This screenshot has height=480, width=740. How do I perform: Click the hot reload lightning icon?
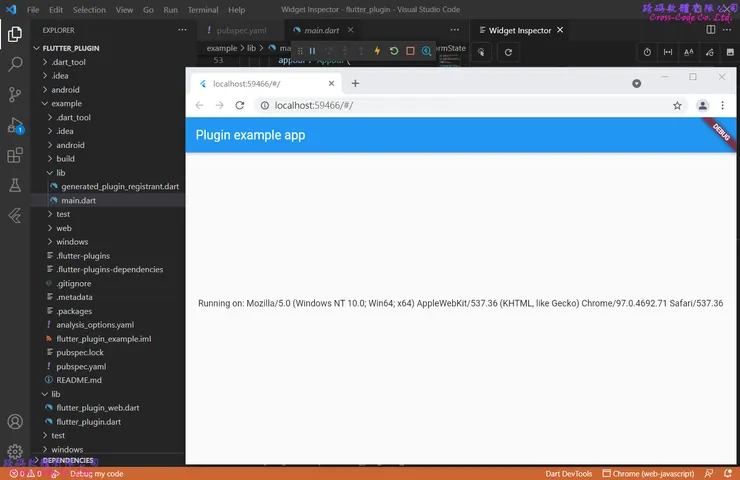click(x=377, y=51)
